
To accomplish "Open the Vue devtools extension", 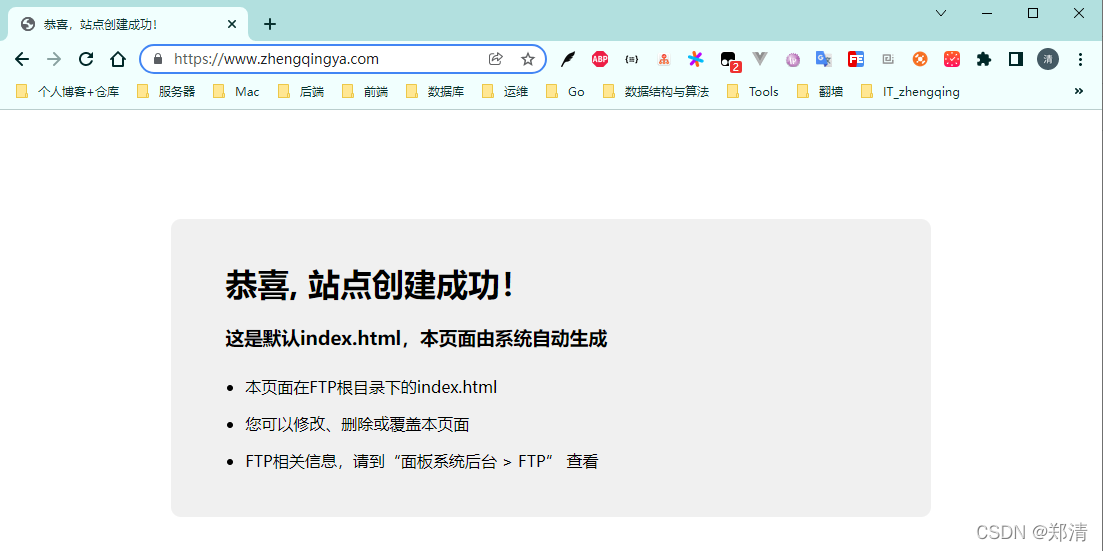I will pyautogui.click(x=760, y=59).
